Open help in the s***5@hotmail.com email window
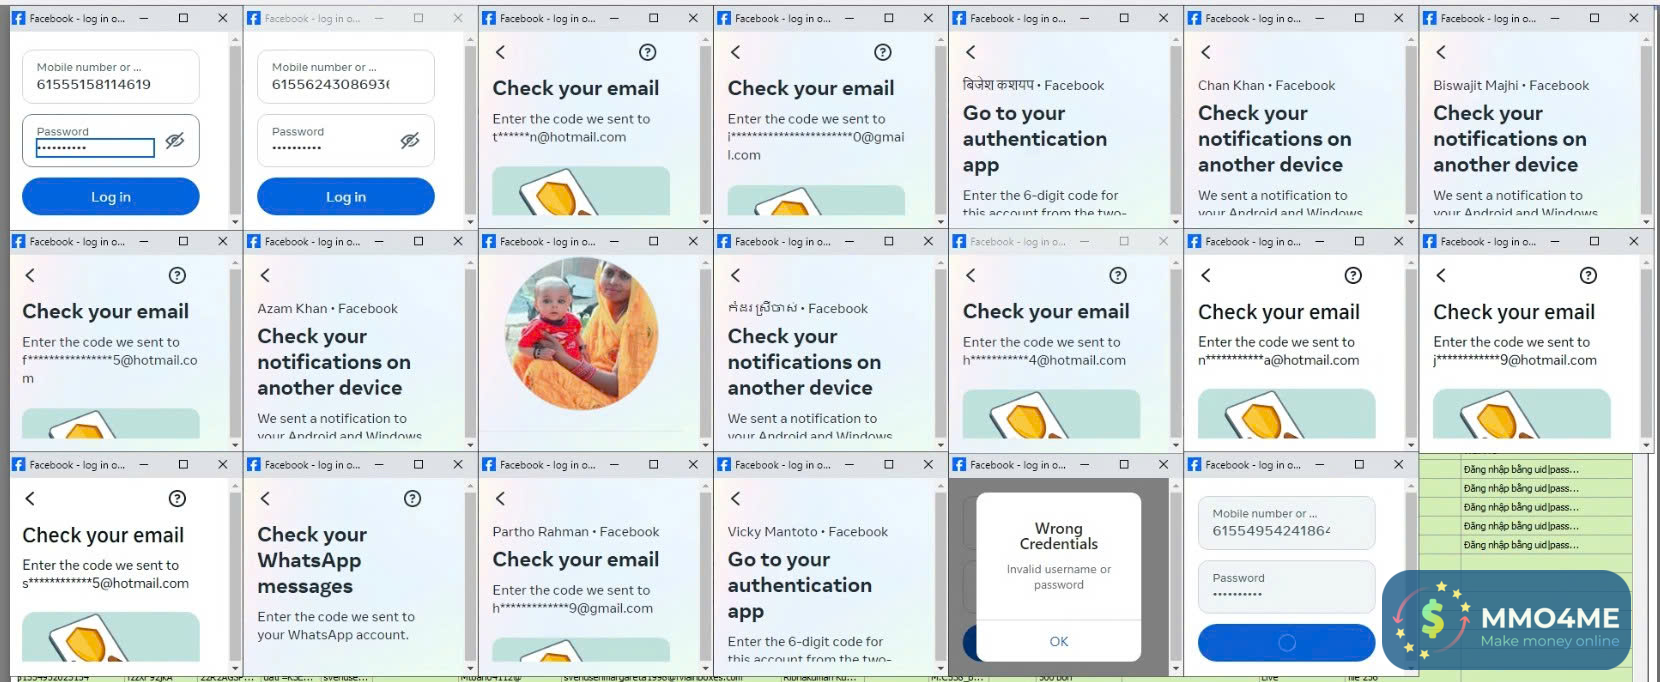Viewport: 1660px width, 682px height. tap(177, 498)
